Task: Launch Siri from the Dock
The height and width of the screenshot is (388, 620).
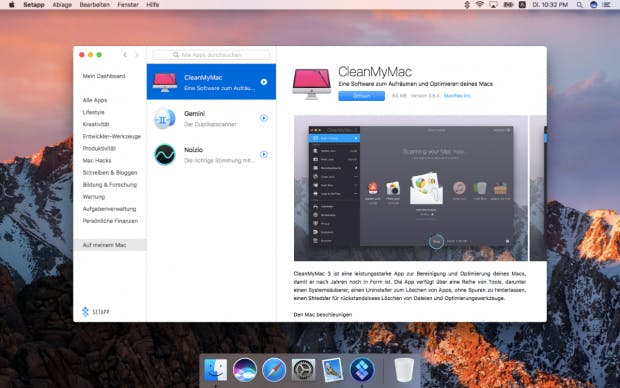Action: tap(245, 370)
